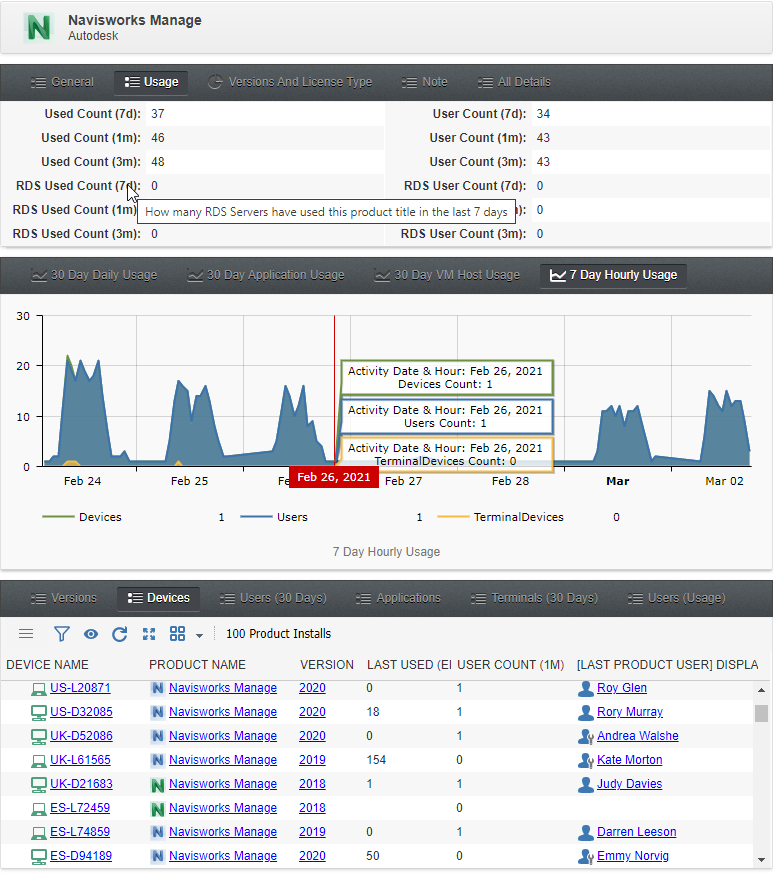Sort by DEVICE NAME column header
This screenshot has height=874, width=773.
point(47,664)
